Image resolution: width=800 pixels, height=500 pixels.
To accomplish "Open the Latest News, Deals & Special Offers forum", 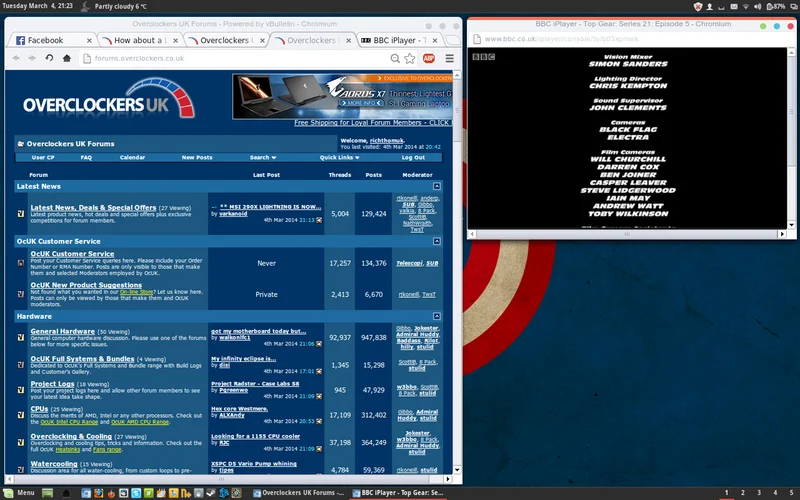I will (93, 208).
